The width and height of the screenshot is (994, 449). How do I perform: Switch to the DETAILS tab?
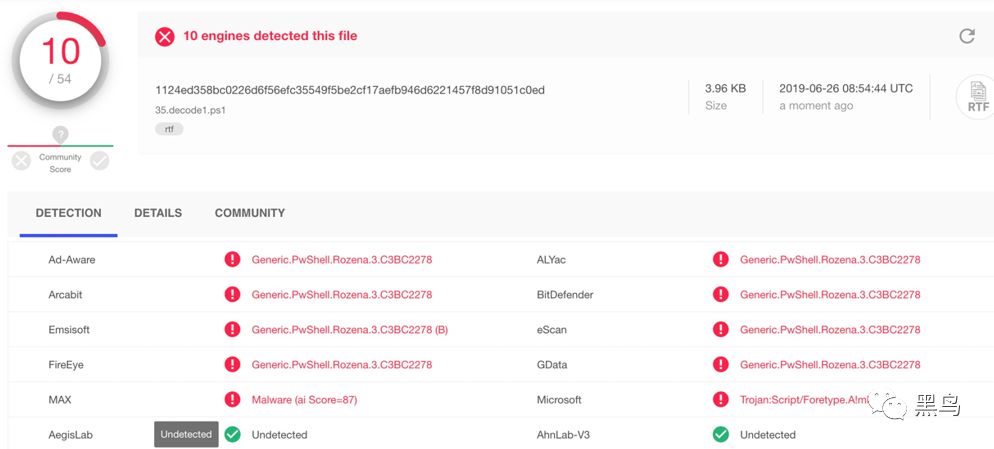(158, 213)
